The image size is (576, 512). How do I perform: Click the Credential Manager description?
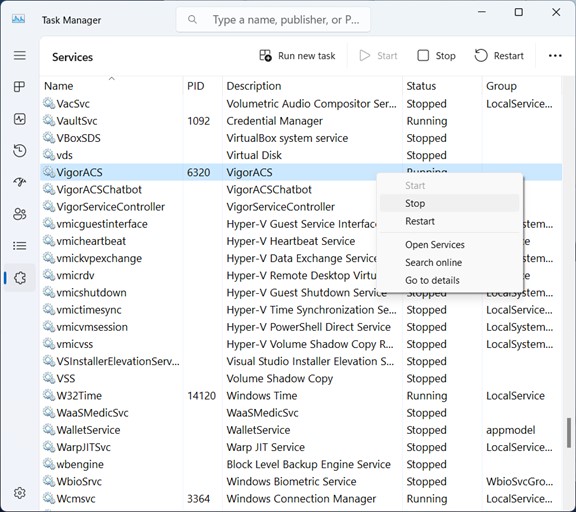274,120
